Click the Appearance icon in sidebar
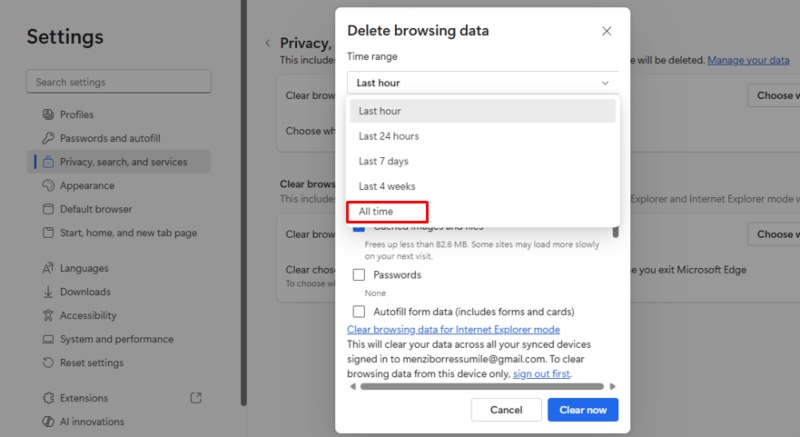The image size is (800, 437). click(x=48, y=185)
